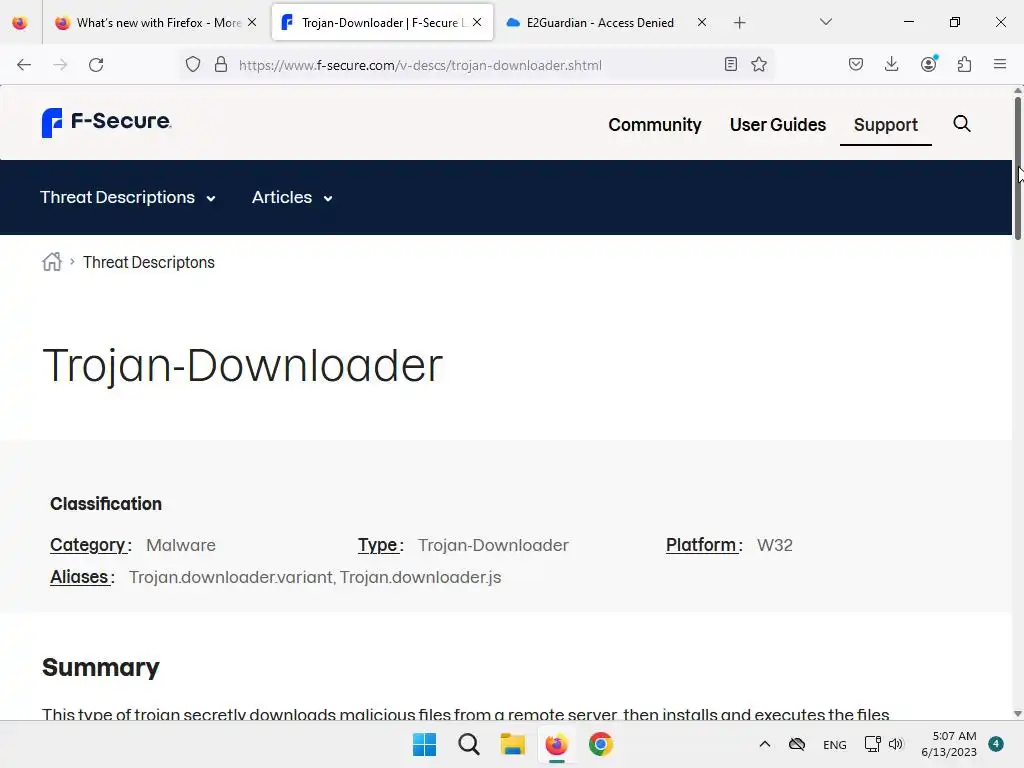Click the Malware category value
Image resolution: width=1024 pixels, height=768 pixels.
point(181,545)
